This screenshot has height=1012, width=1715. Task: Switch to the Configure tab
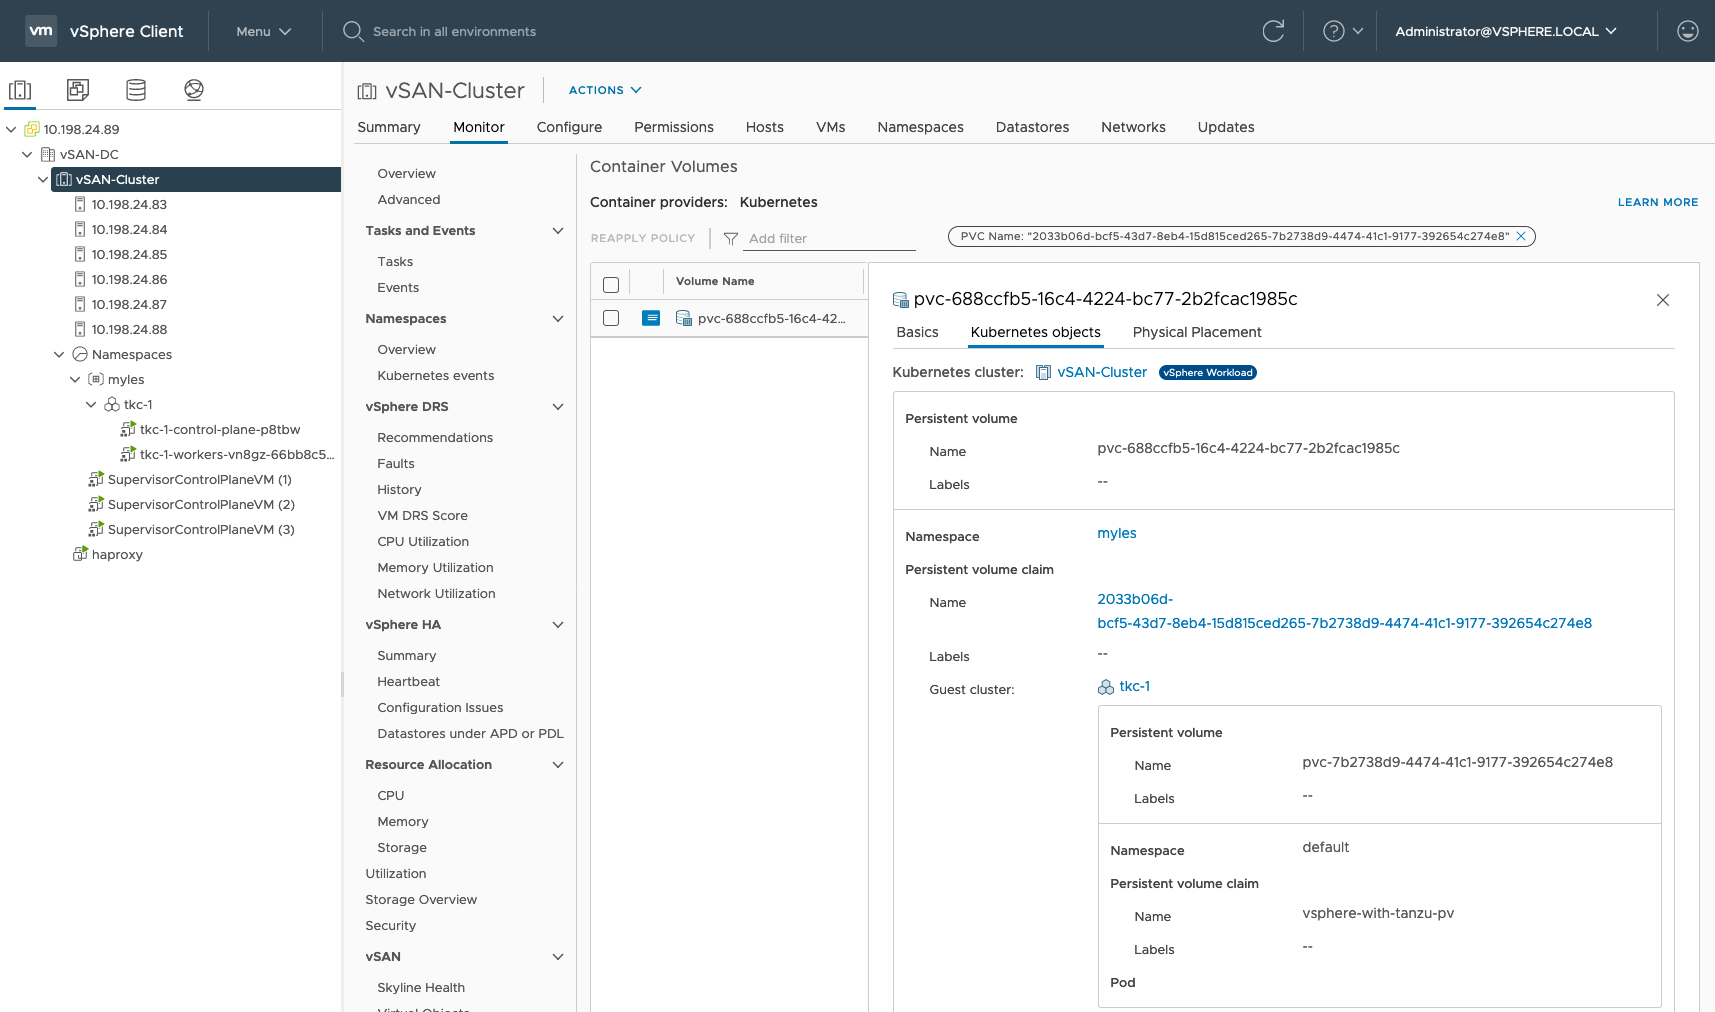point(569,127)
